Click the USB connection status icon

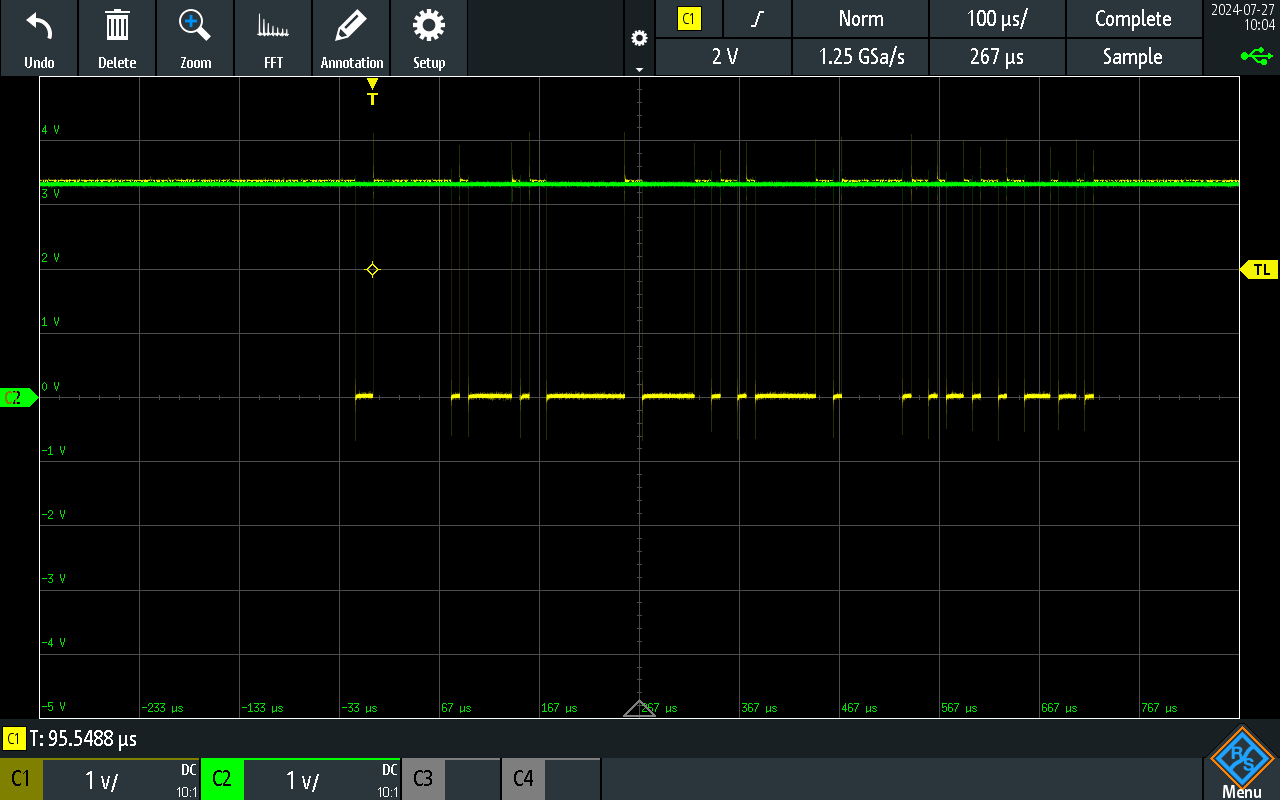tap(1257, 56)
